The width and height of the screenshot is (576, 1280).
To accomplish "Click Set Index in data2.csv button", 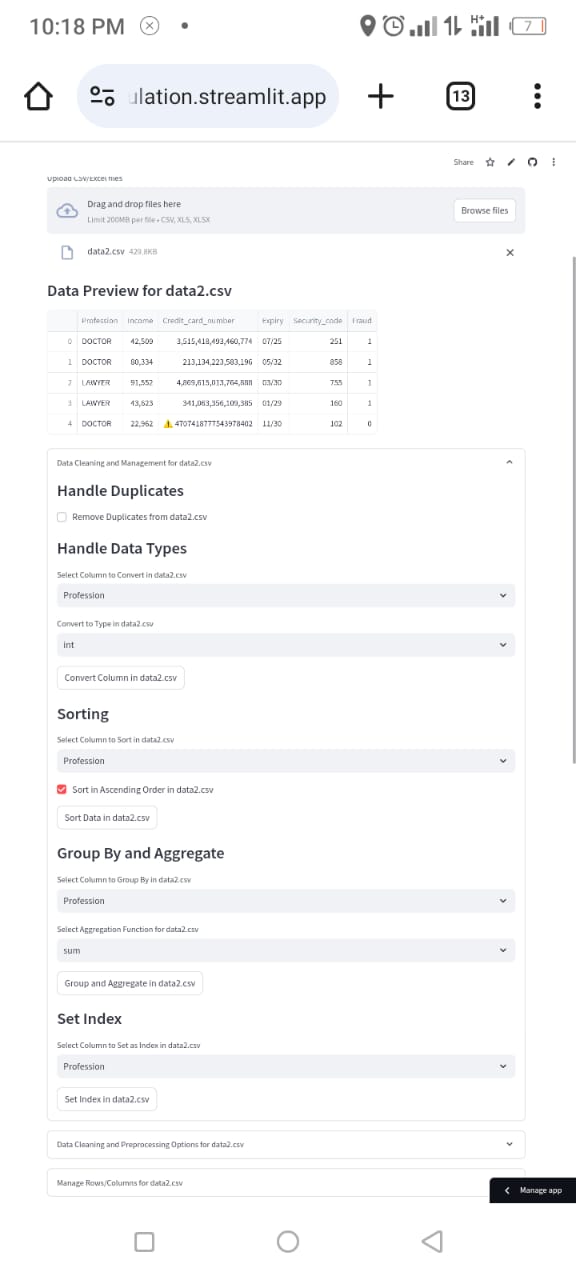I will 107,1100.
